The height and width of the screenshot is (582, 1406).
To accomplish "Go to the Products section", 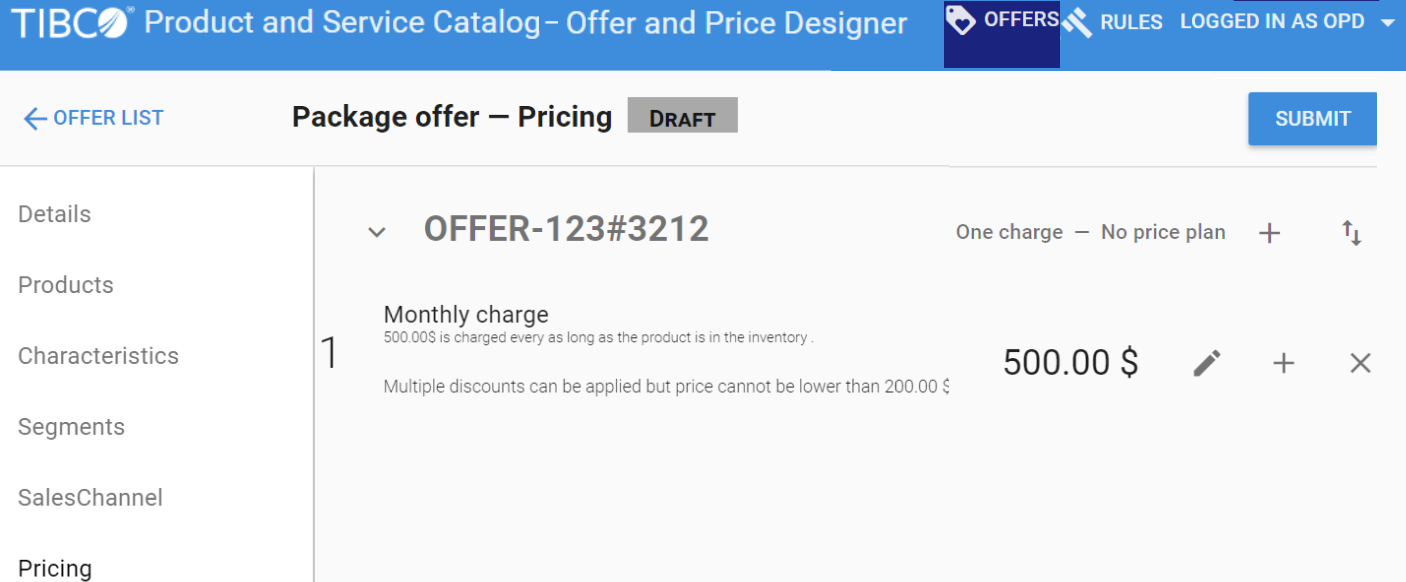I will 66,285.
